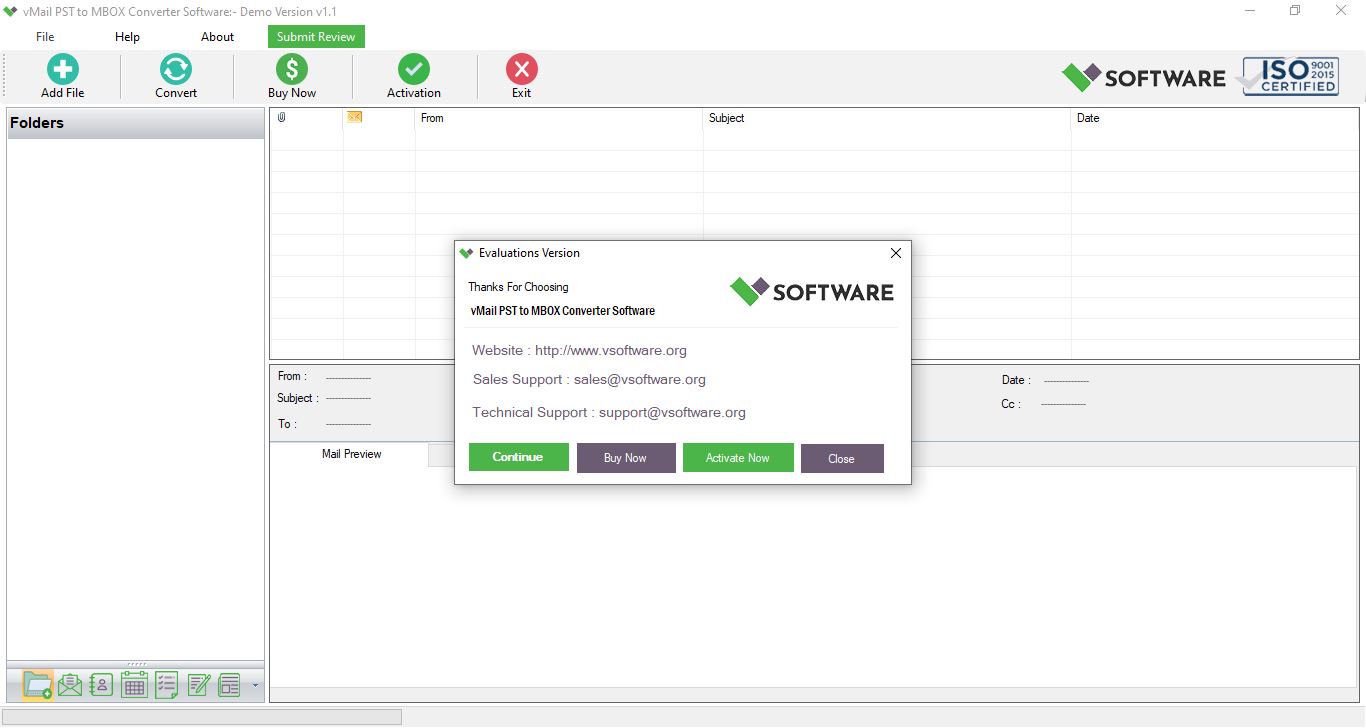Click the Folders panel header
Viewport: 1366px width, 728px height.
[135, 123]
